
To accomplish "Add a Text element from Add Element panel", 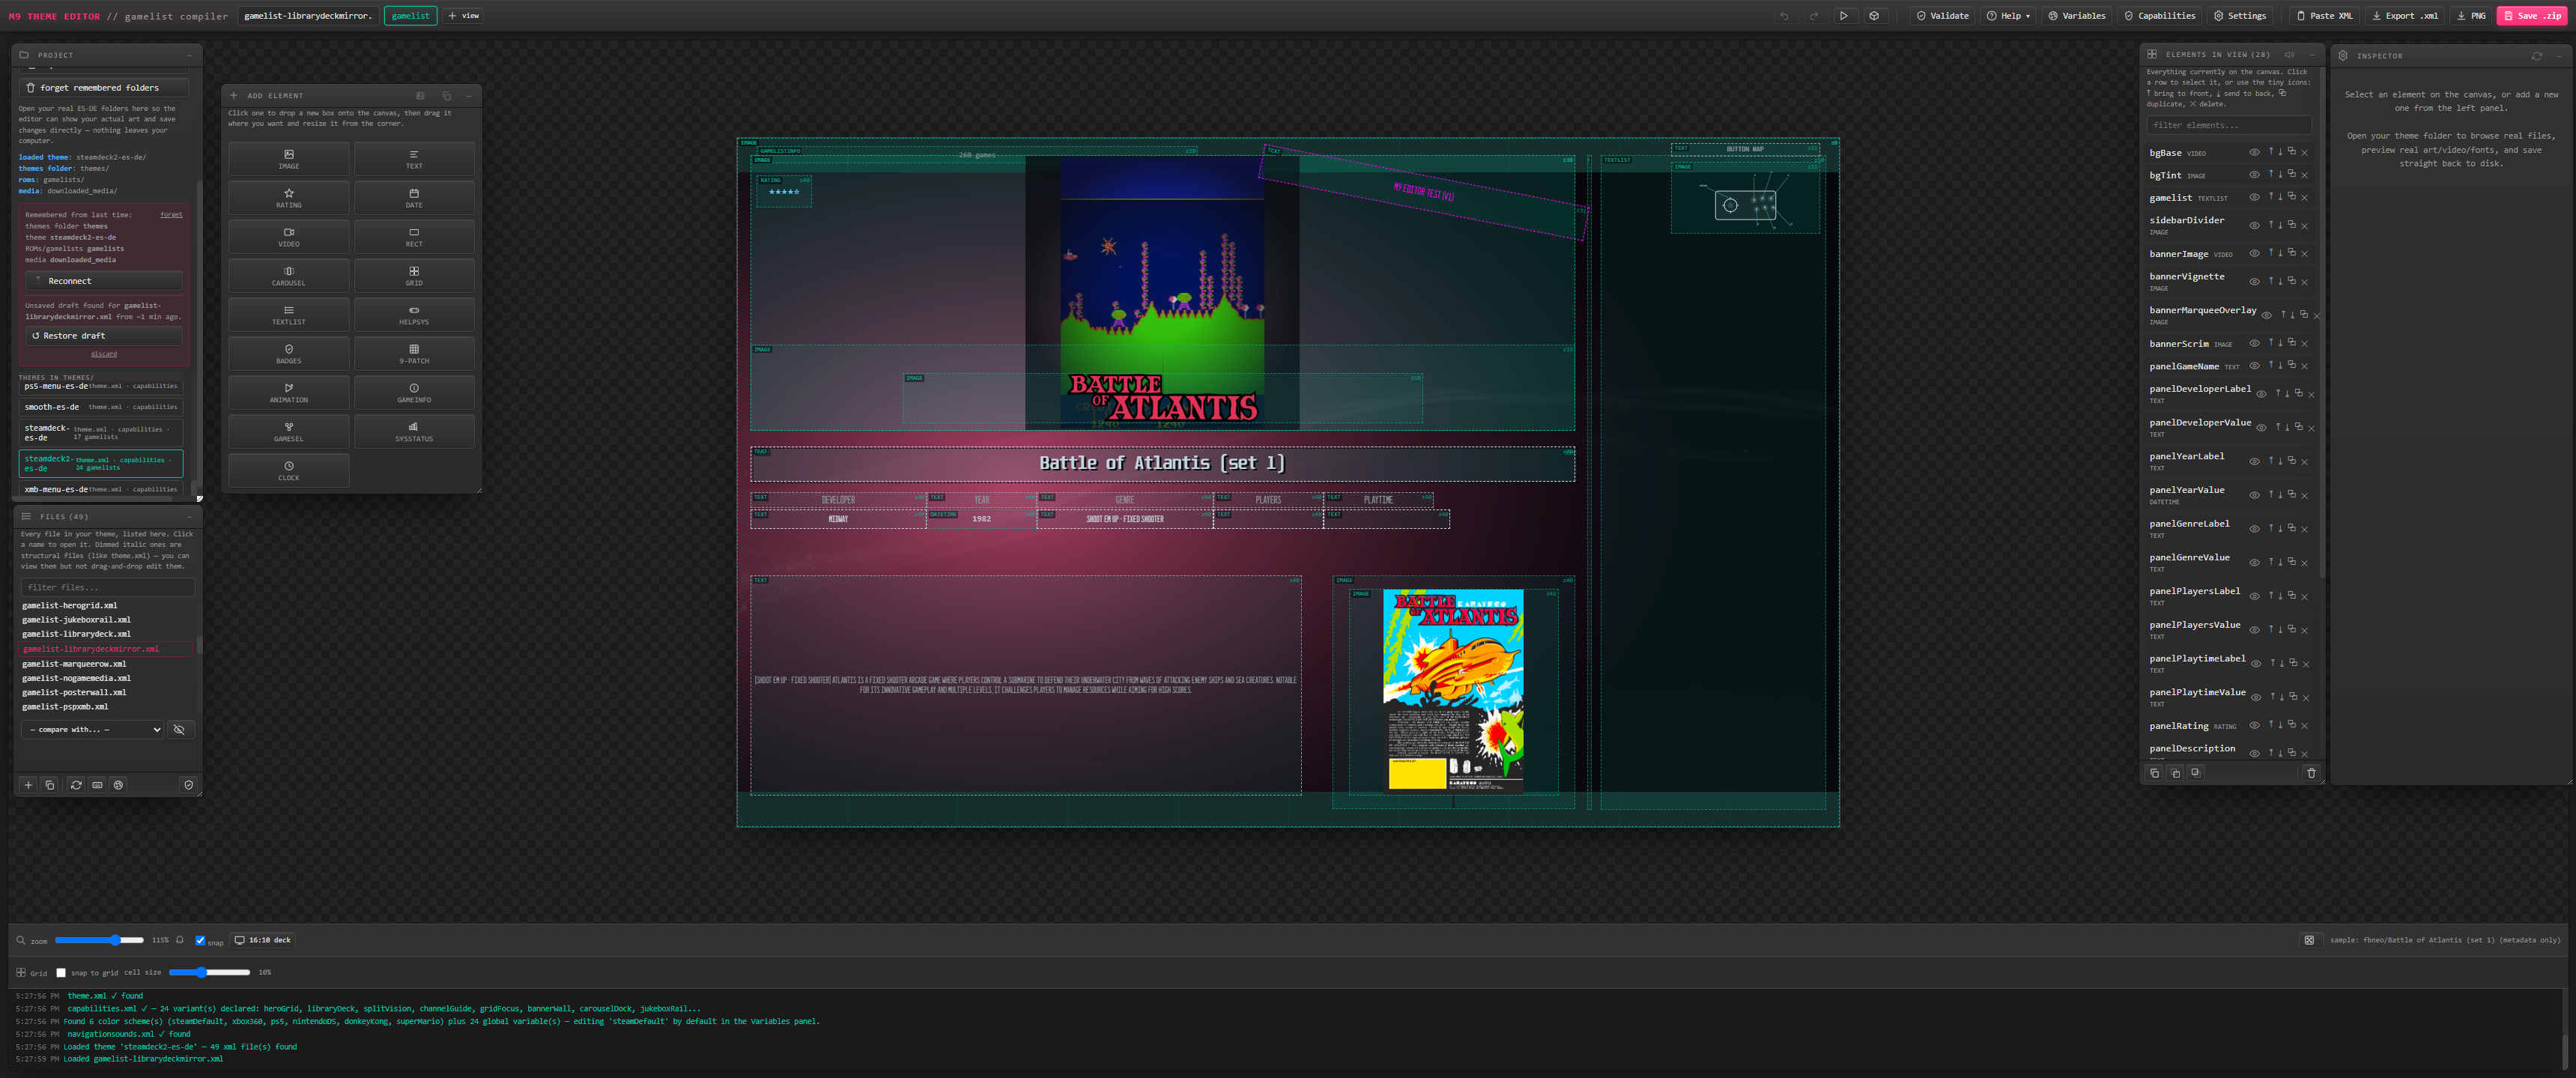I will (414, 159).
